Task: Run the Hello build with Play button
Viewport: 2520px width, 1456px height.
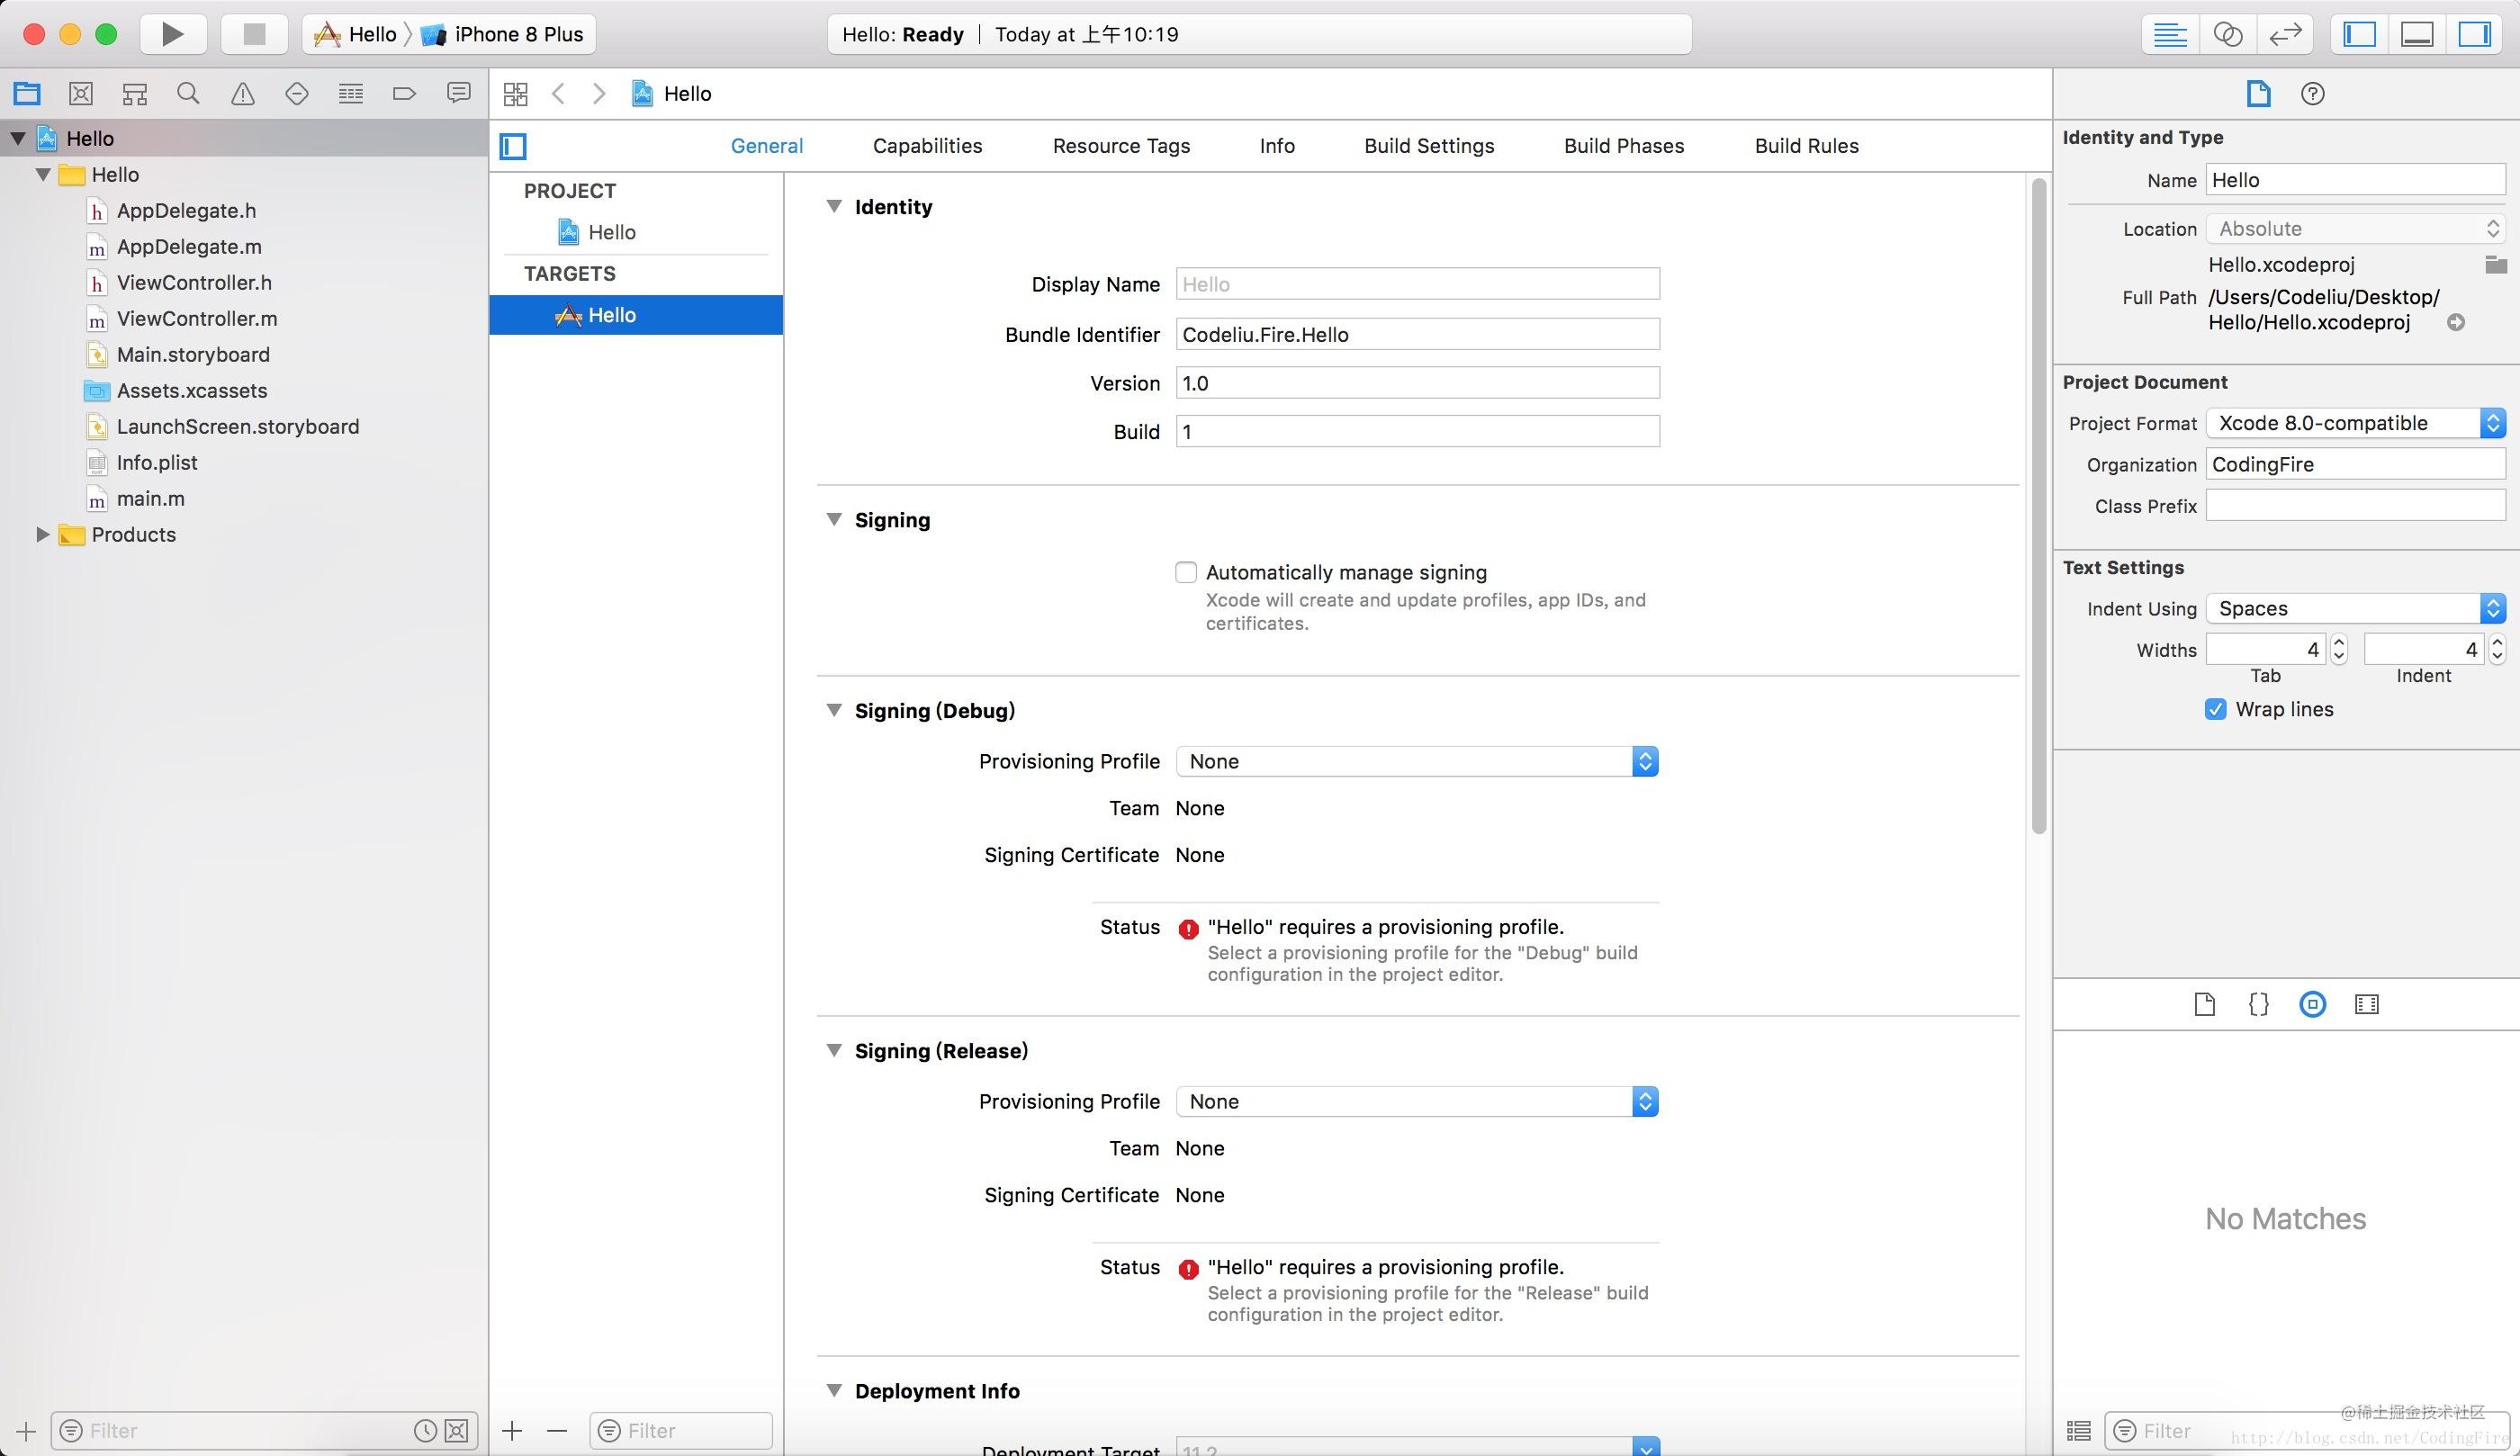Action: [x=173, y=34]
